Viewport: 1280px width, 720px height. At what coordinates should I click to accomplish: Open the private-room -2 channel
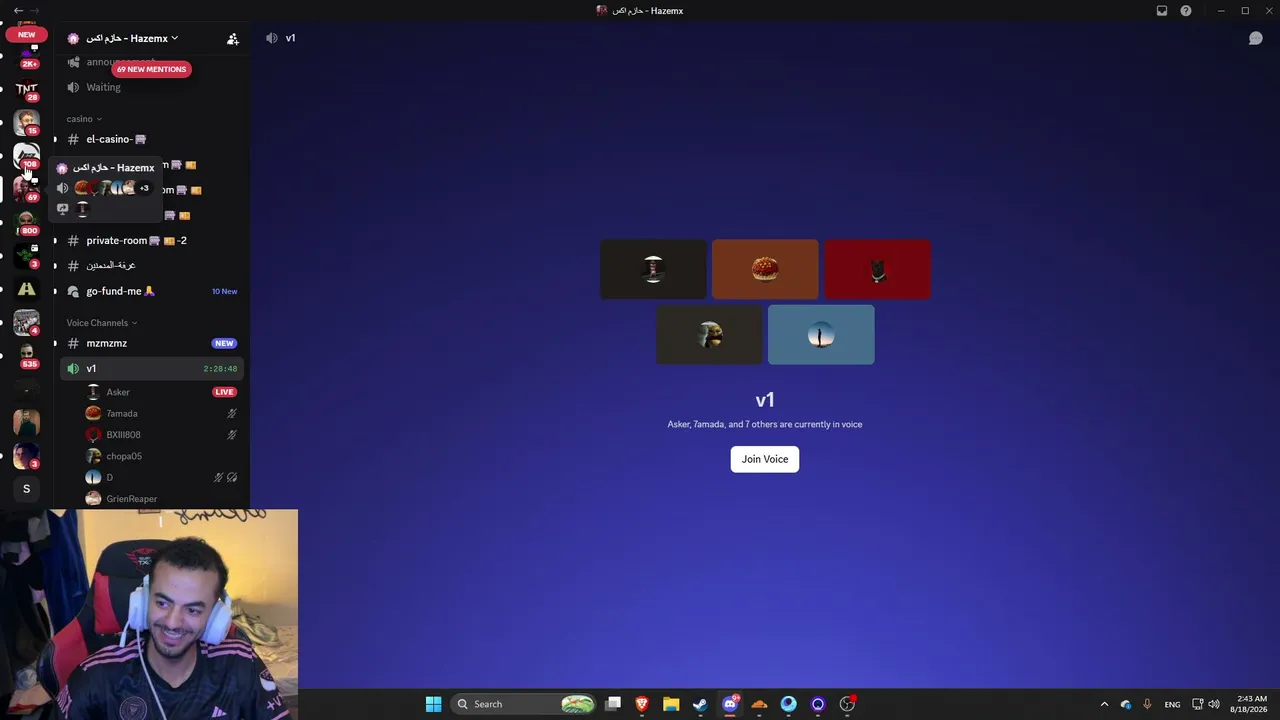[150, 240]
